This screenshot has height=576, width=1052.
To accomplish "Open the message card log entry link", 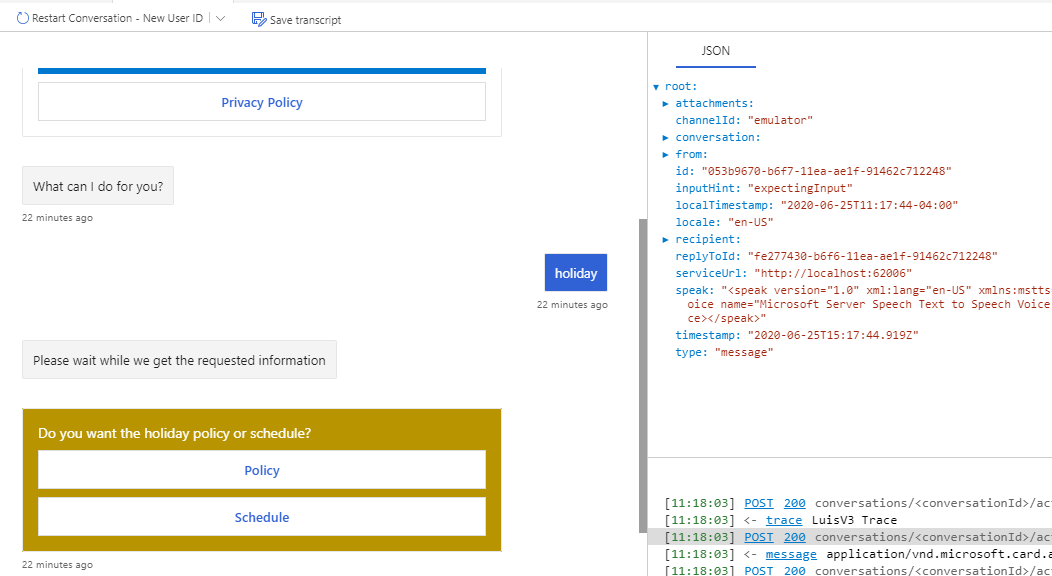I will pos(791,554).
